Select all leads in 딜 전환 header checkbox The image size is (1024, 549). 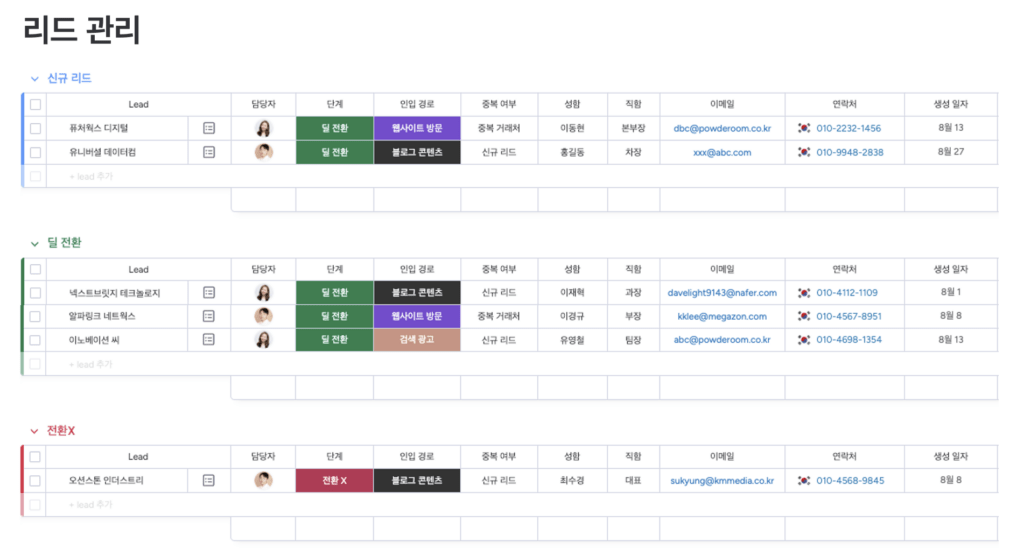tap(35, 269)
